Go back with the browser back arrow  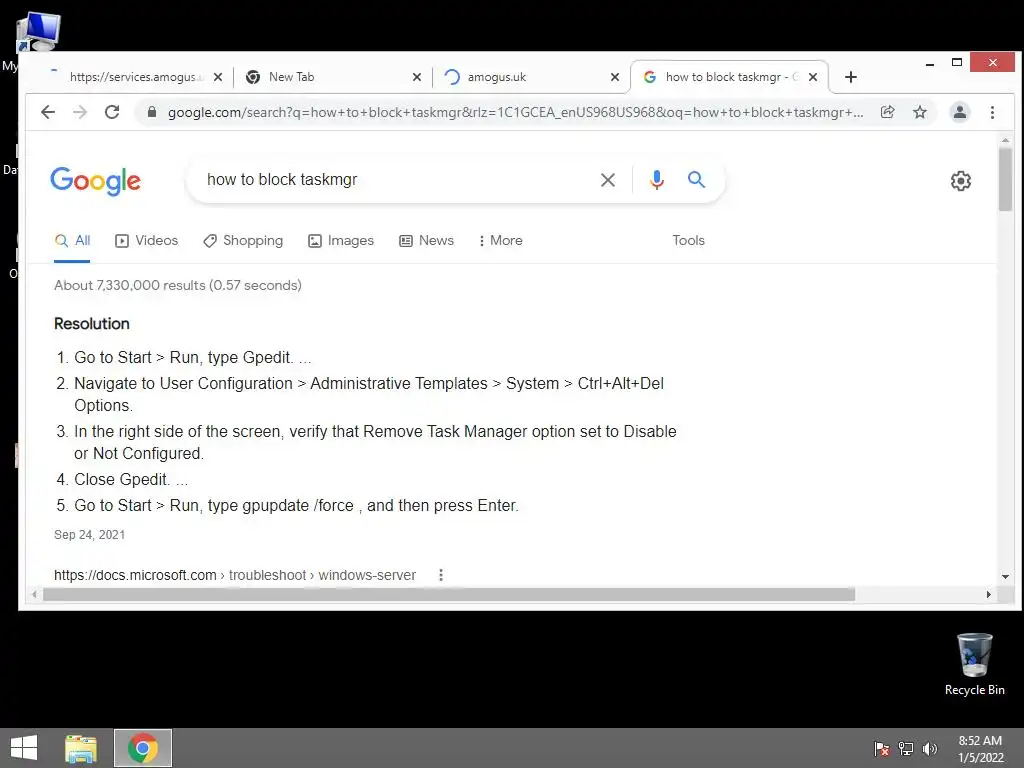[x=48, y=112]
